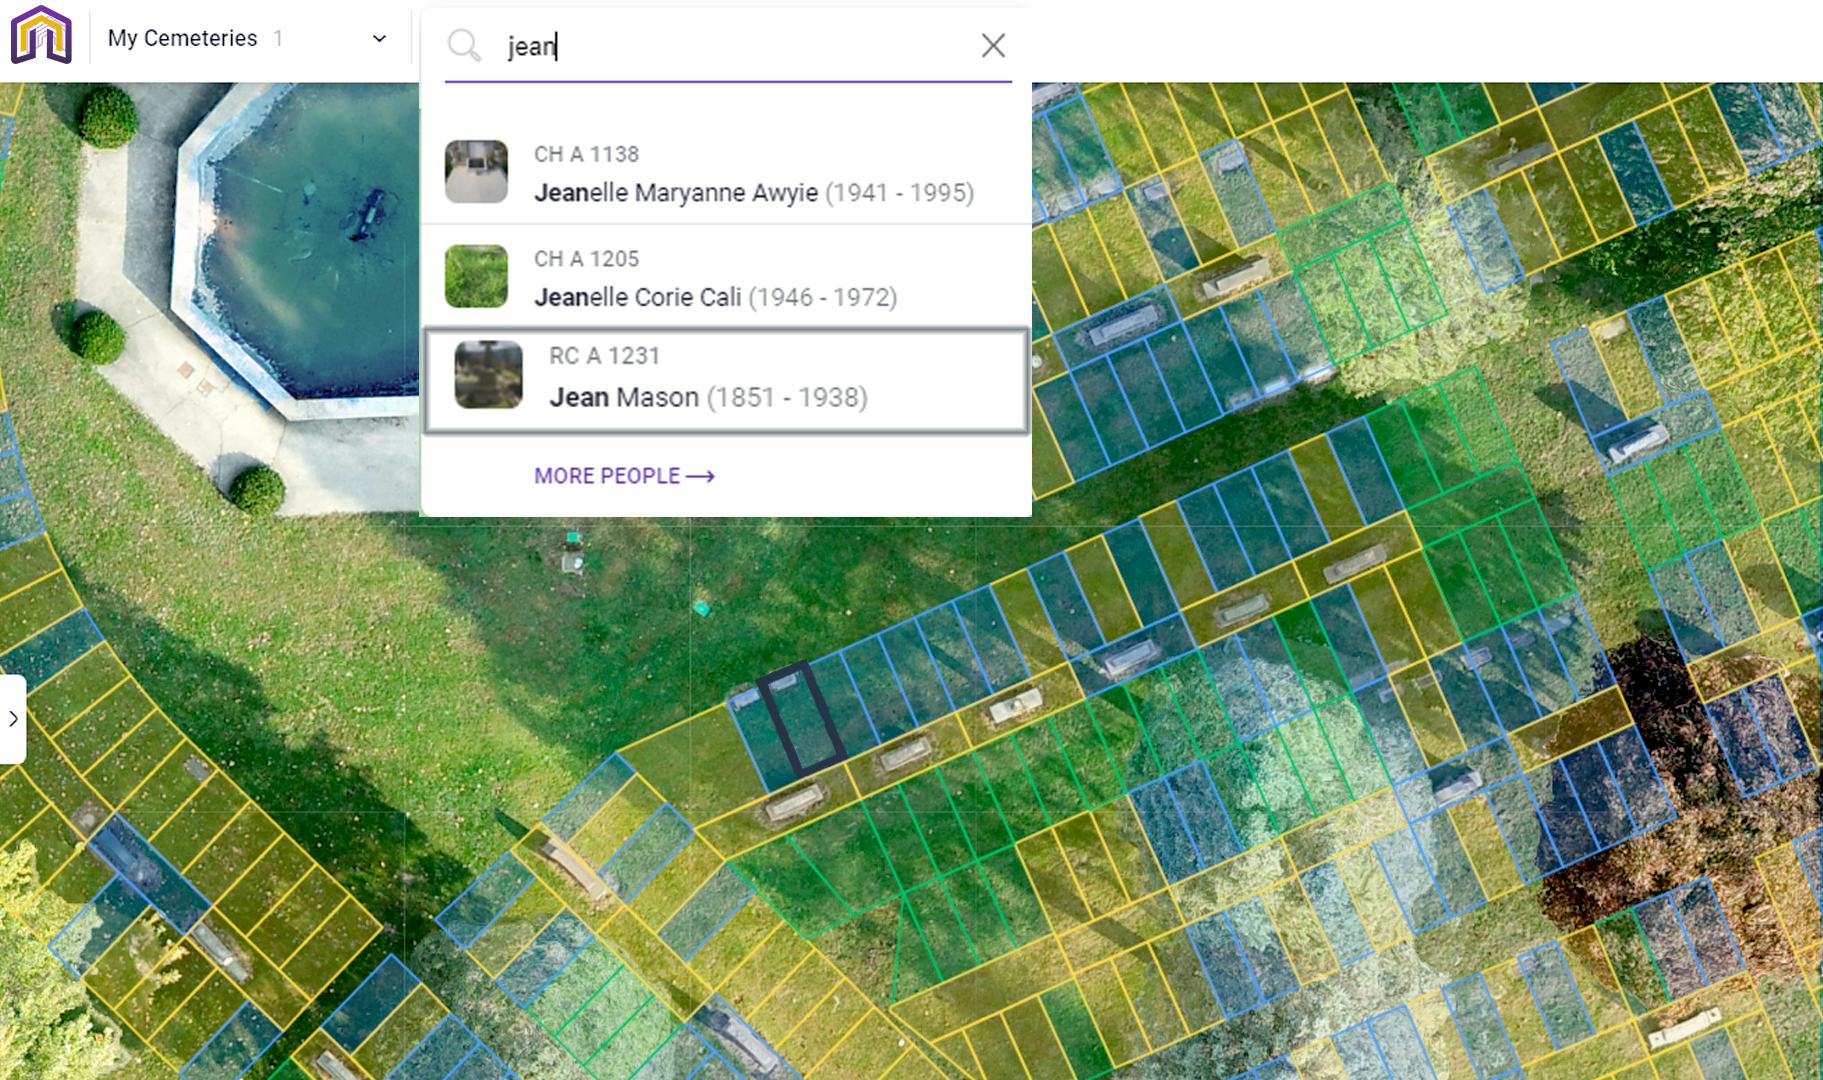Screen dimensions: 1823x1080
Task: Click the purple cemetery app logo
Action: coord(41,35)
